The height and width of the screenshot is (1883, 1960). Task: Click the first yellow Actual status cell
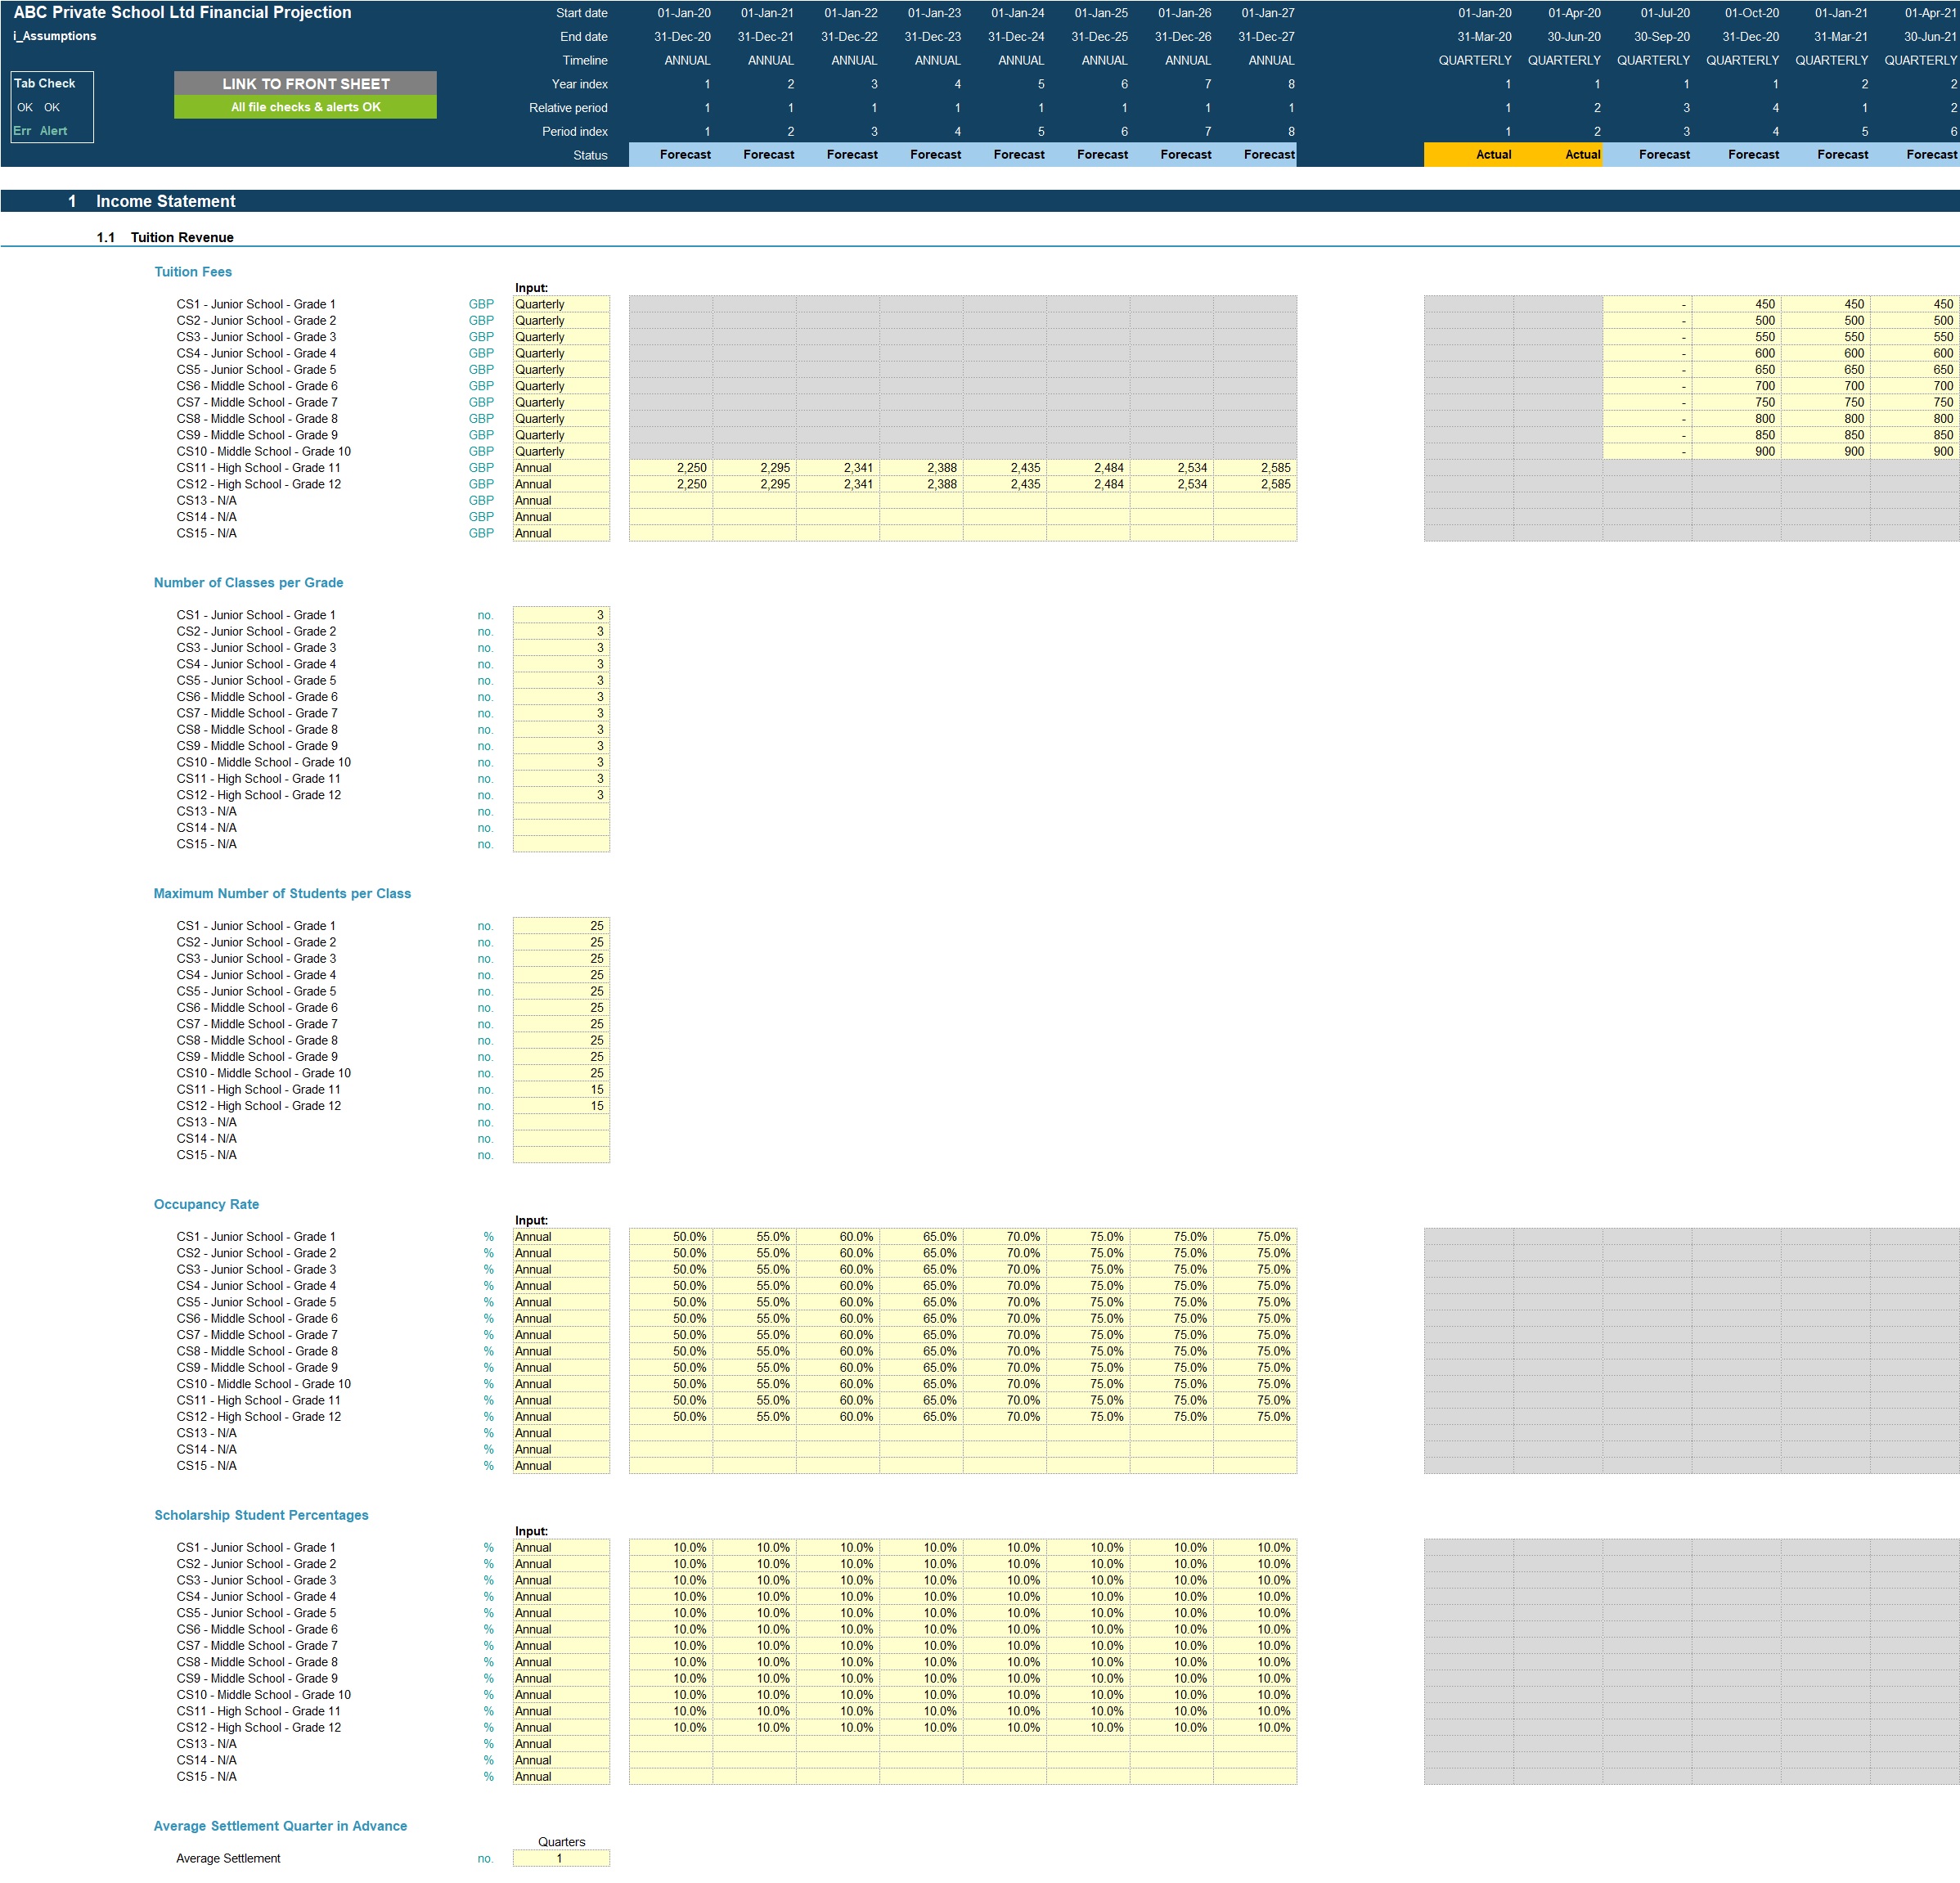tap(1468, 155)
